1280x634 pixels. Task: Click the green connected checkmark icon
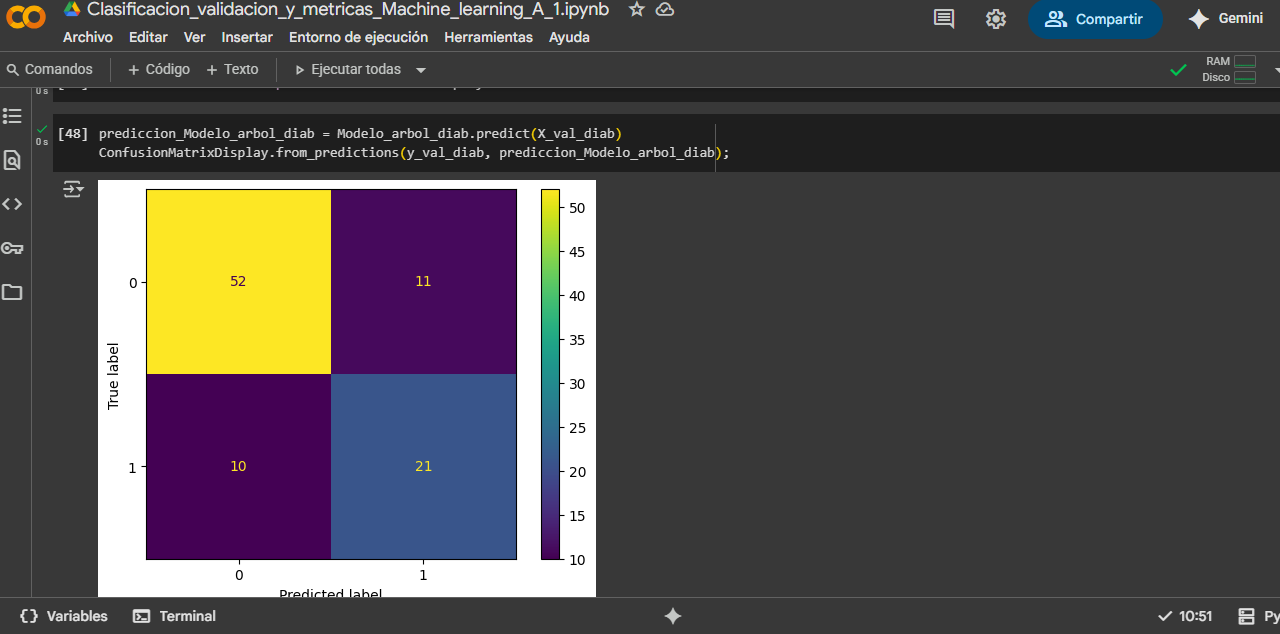coord(1179,70)
